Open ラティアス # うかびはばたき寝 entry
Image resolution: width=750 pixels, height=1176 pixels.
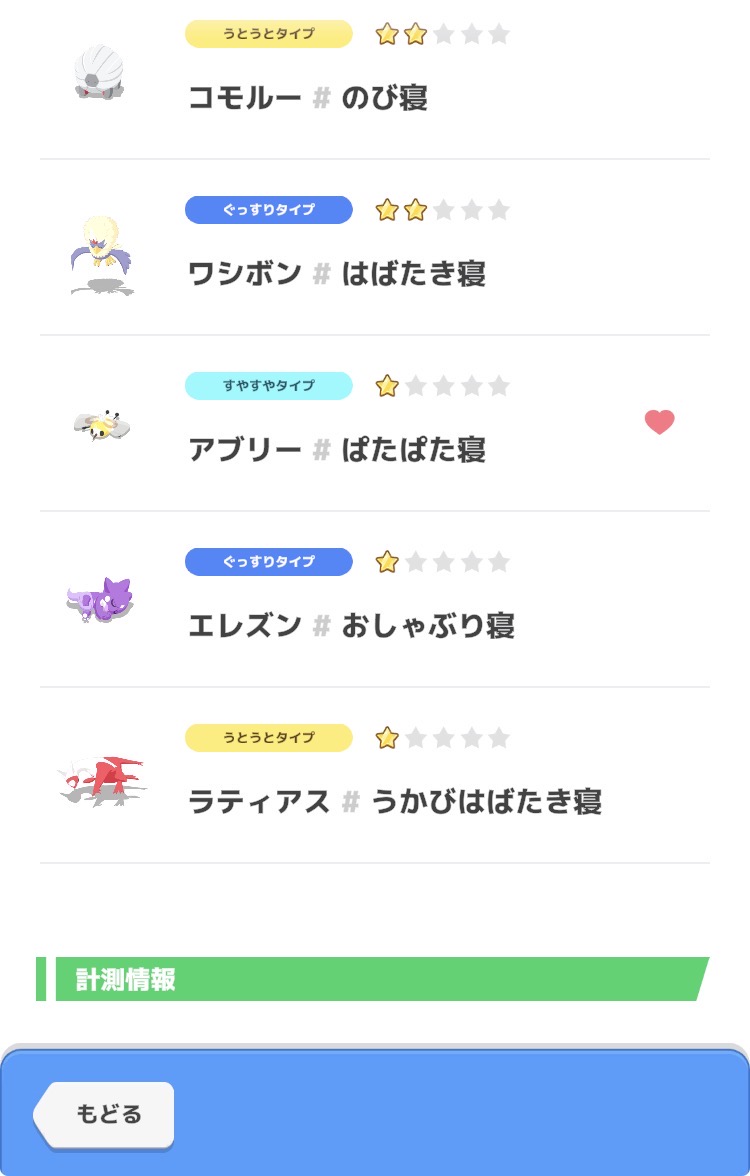pos(395,802)
